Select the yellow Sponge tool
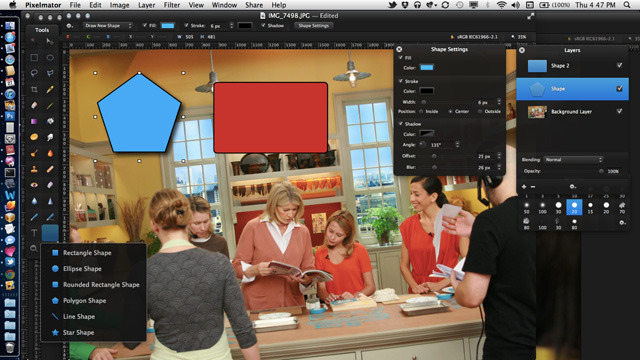 click(x=34, y=137)
